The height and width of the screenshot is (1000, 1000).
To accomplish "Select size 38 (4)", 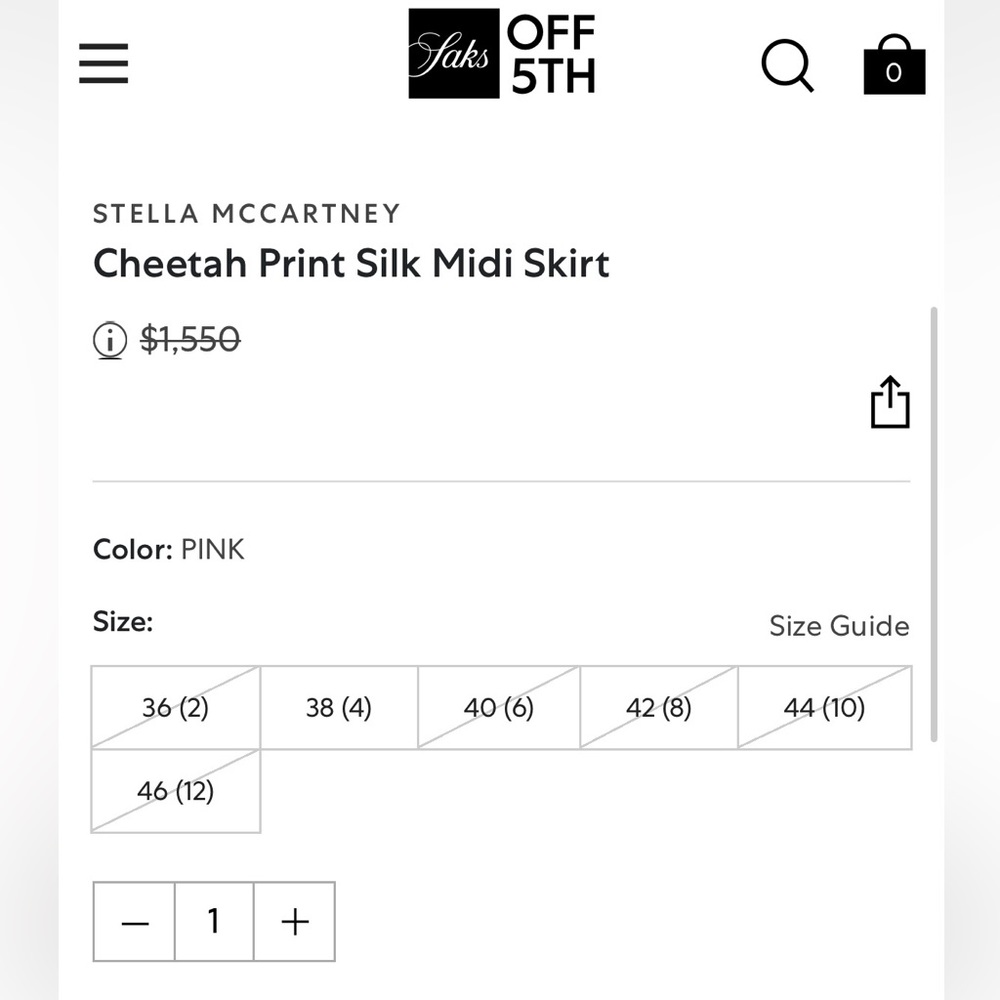I will pyautogui.click(x=339, y=707).
